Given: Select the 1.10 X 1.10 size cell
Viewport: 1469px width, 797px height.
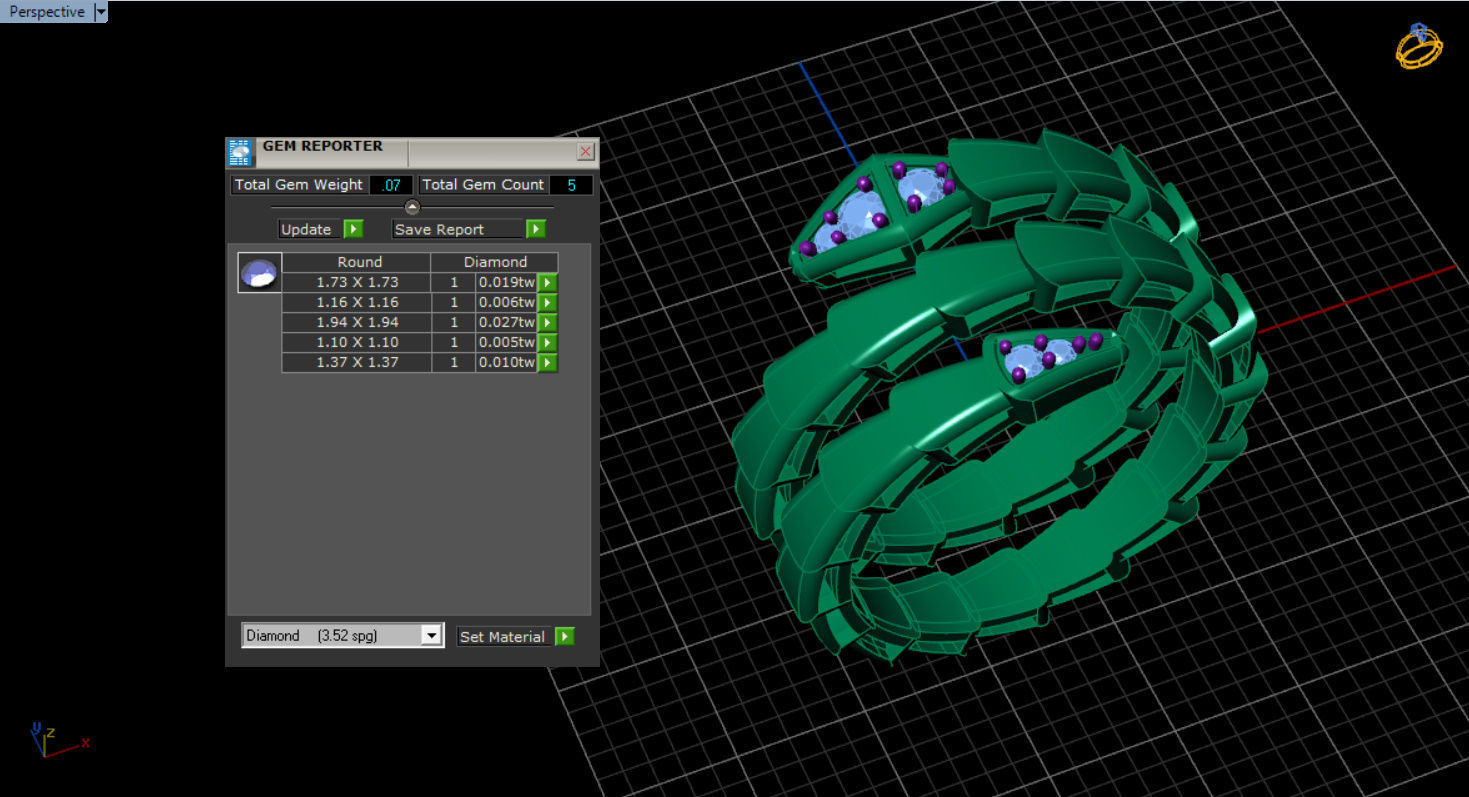Looking at the screenshot, I should click(357, 342).
